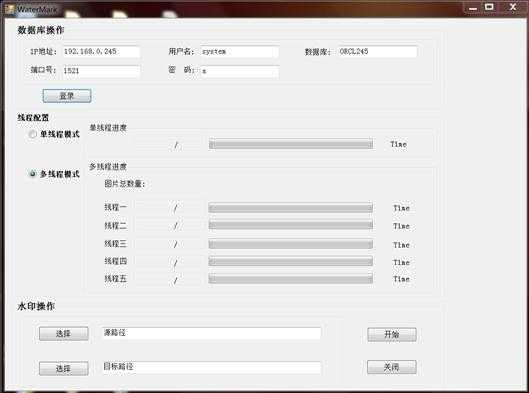Click the 线程三 progress bar
529x393 pixels.
coord(290,244)
